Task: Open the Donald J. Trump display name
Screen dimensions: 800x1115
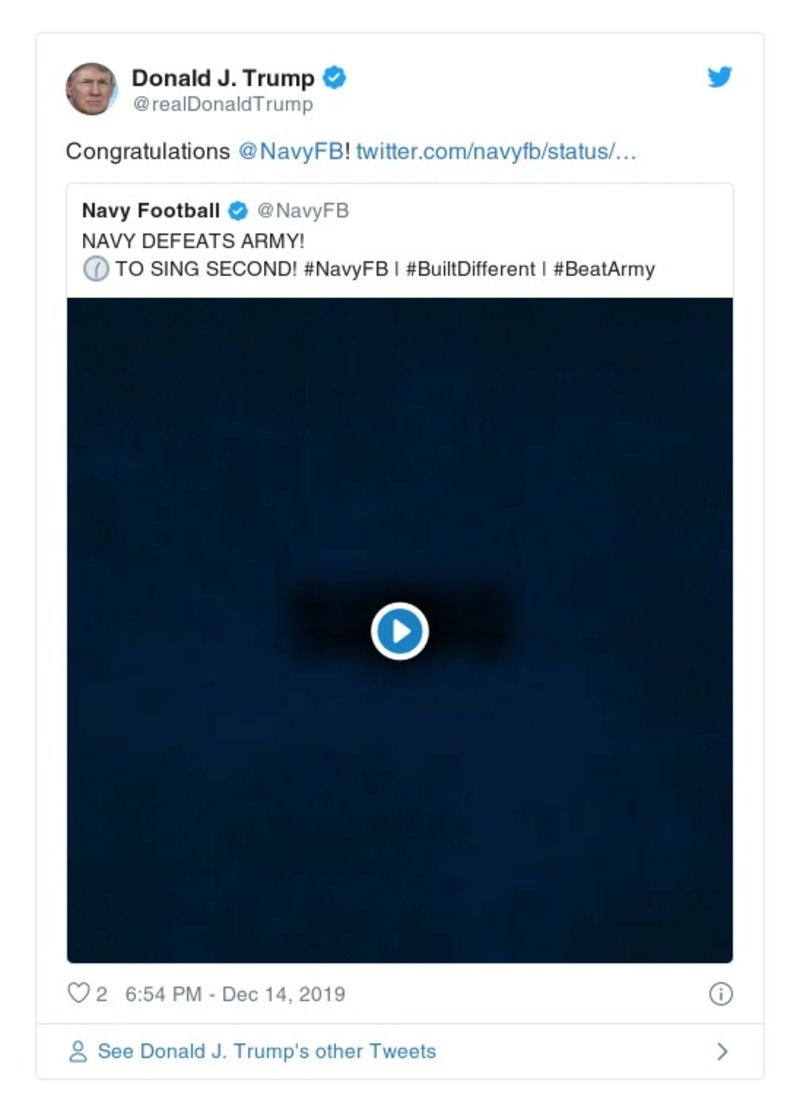Action: coord(223,77)
